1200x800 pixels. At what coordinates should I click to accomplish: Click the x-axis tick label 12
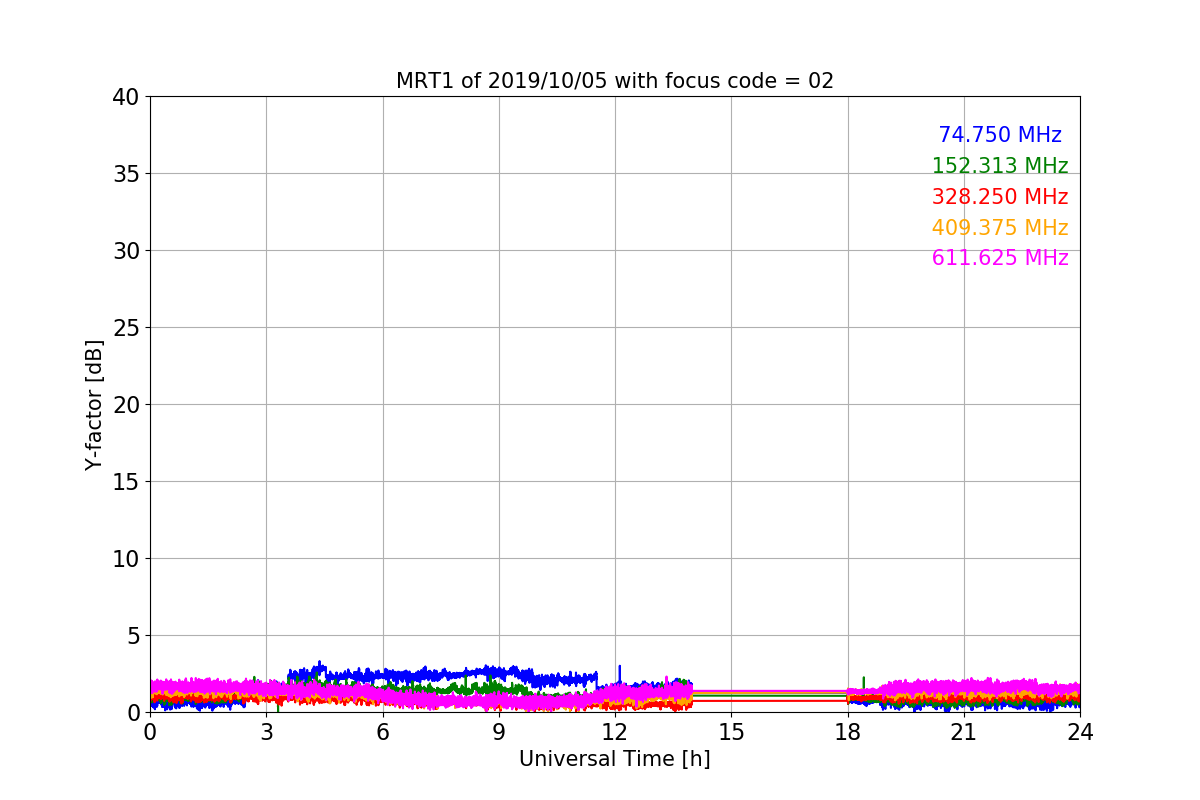point(615,731)
